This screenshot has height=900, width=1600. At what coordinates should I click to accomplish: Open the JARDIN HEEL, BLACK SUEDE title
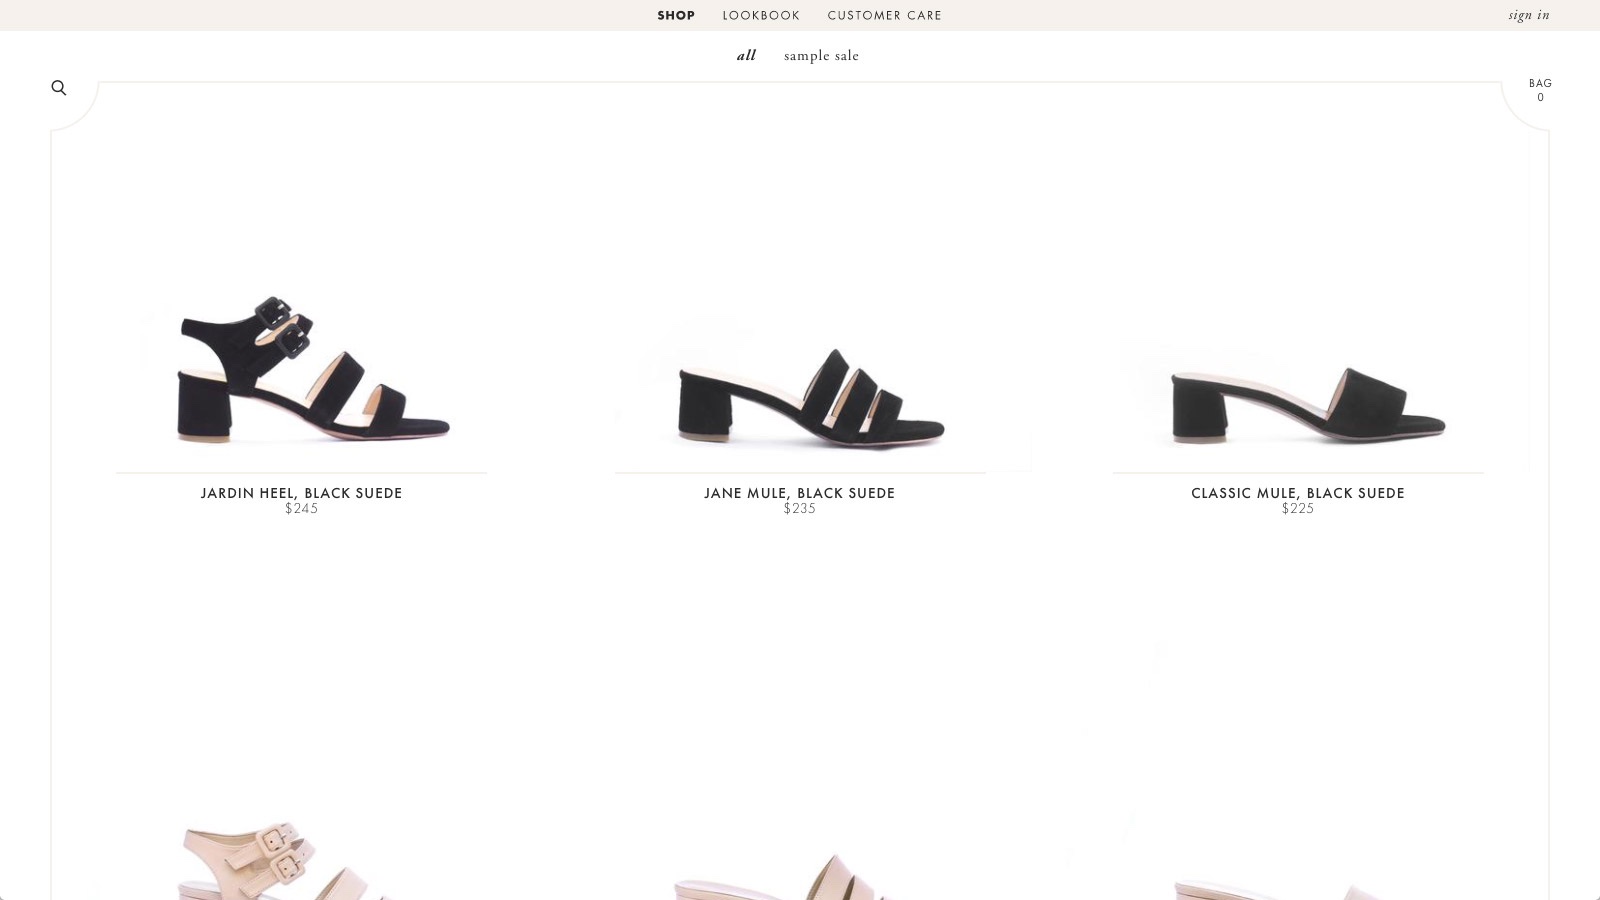point(301,493)
